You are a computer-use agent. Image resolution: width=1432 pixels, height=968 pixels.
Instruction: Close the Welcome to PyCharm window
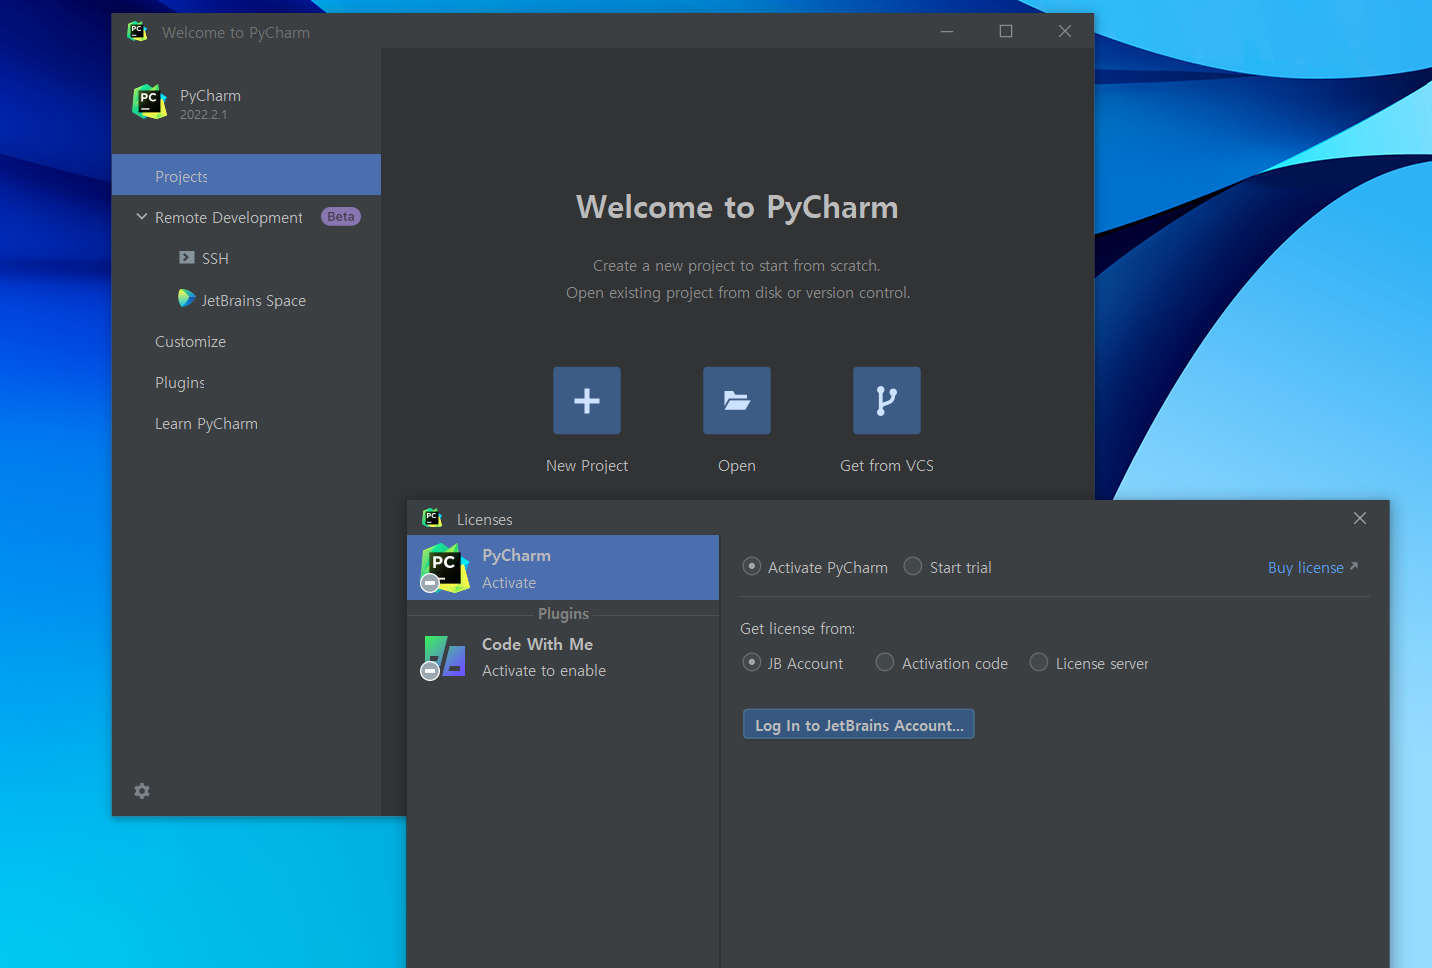1065,31
